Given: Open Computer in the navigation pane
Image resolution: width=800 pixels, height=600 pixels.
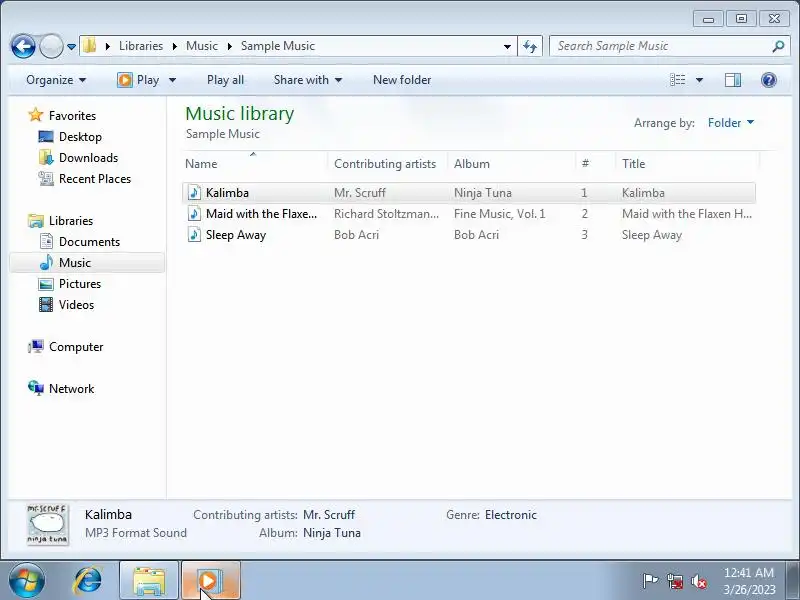Looking at the screenshot, I should point(76,347).
